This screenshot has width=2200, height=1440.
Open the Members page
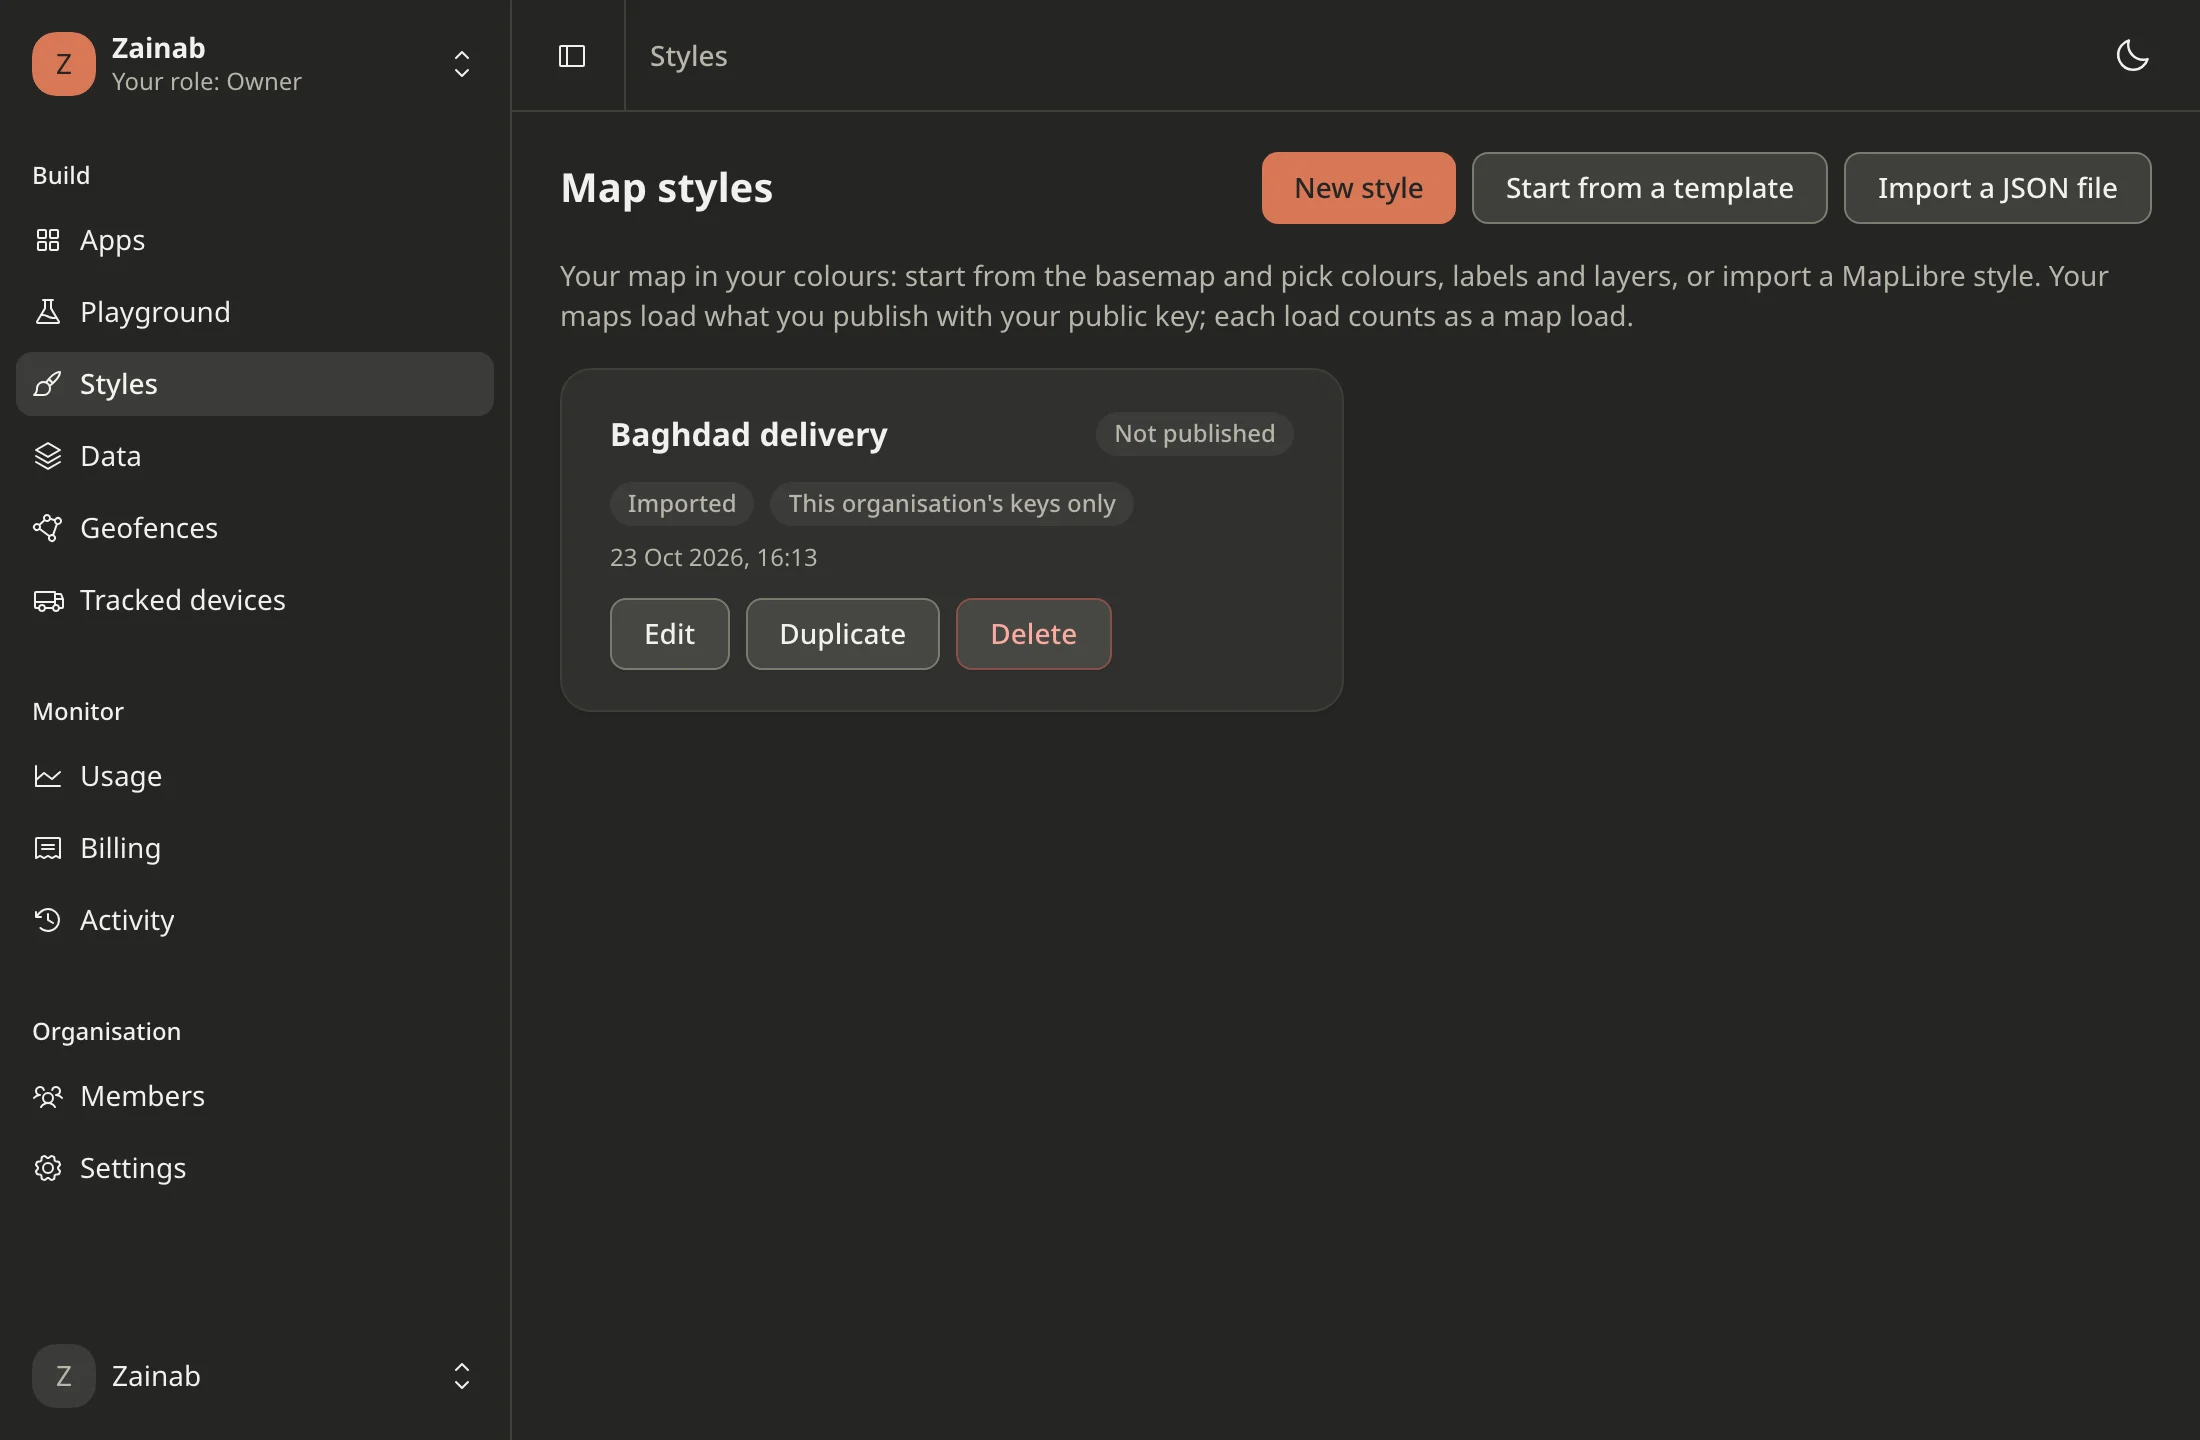[255, 1096]
